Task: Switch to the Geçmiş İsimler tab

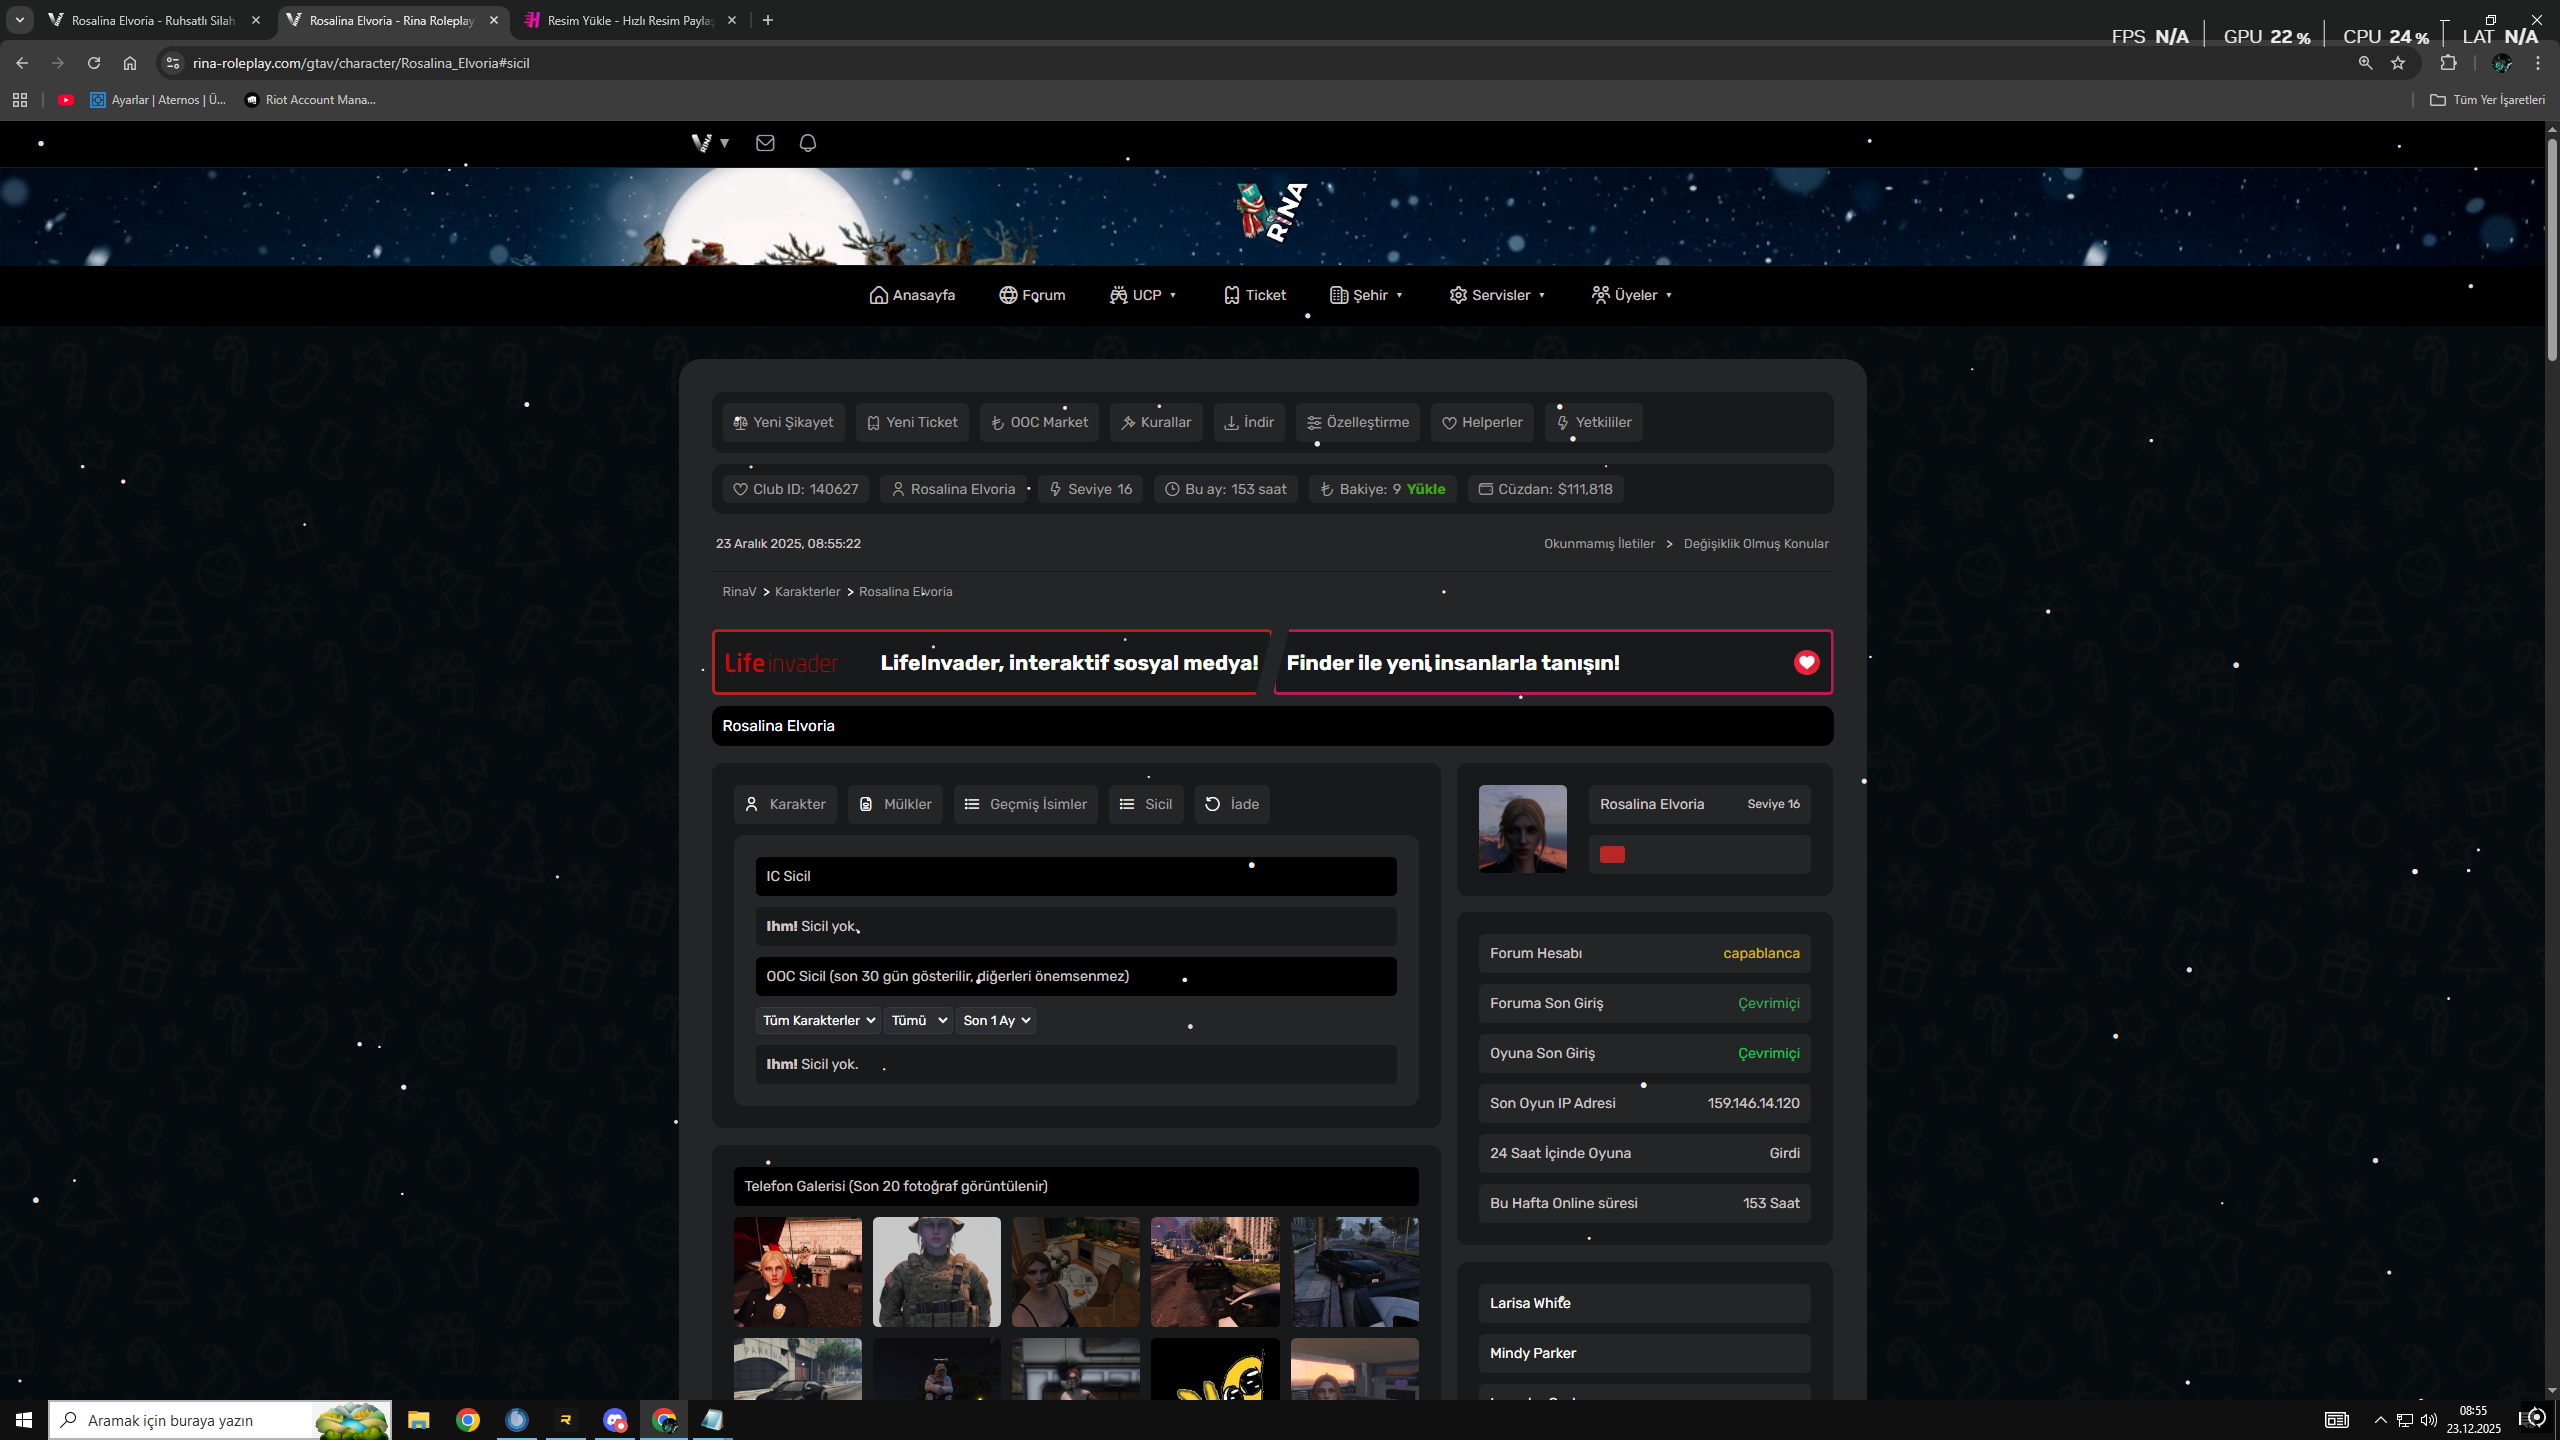Action: click(x=1026, y=804)
